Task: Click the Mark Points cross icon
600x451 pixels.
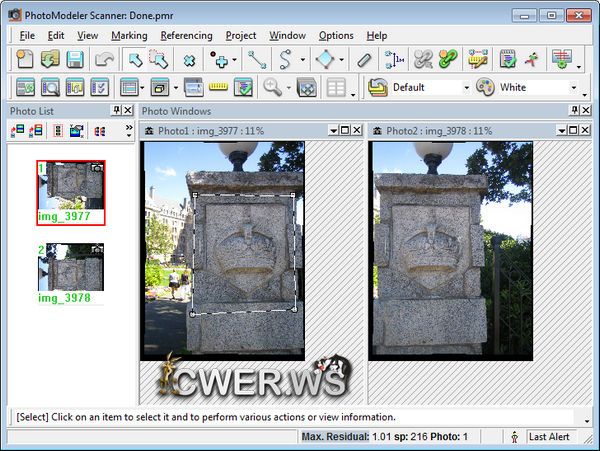Action: point(189,60)
